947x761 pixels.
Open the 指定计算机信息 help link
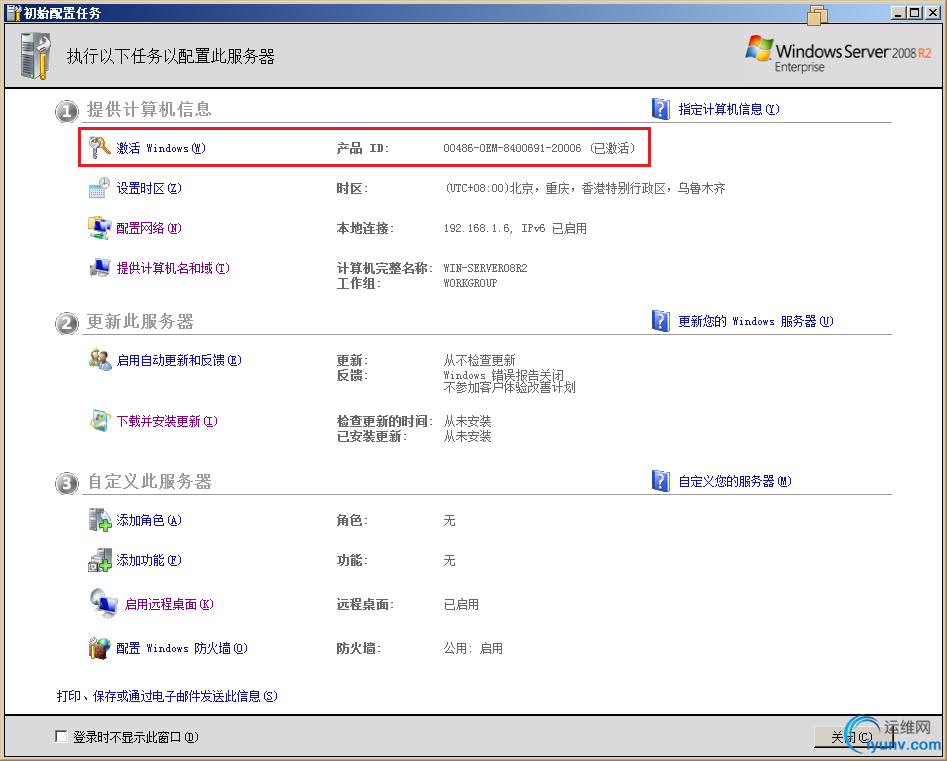[729, 109]
